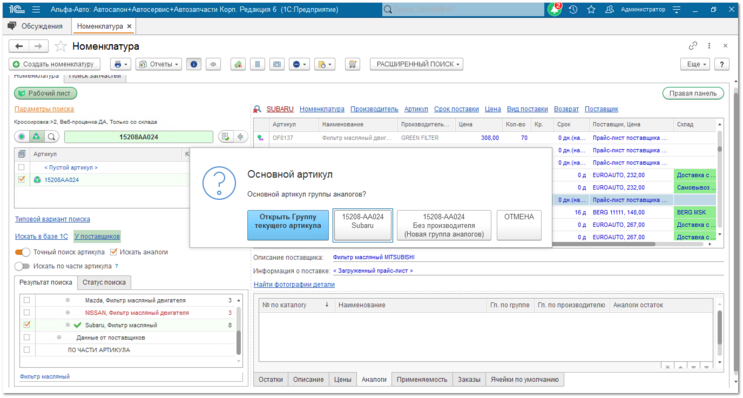
Task: Click the top search field in title bar
Action: pos(463,9)
